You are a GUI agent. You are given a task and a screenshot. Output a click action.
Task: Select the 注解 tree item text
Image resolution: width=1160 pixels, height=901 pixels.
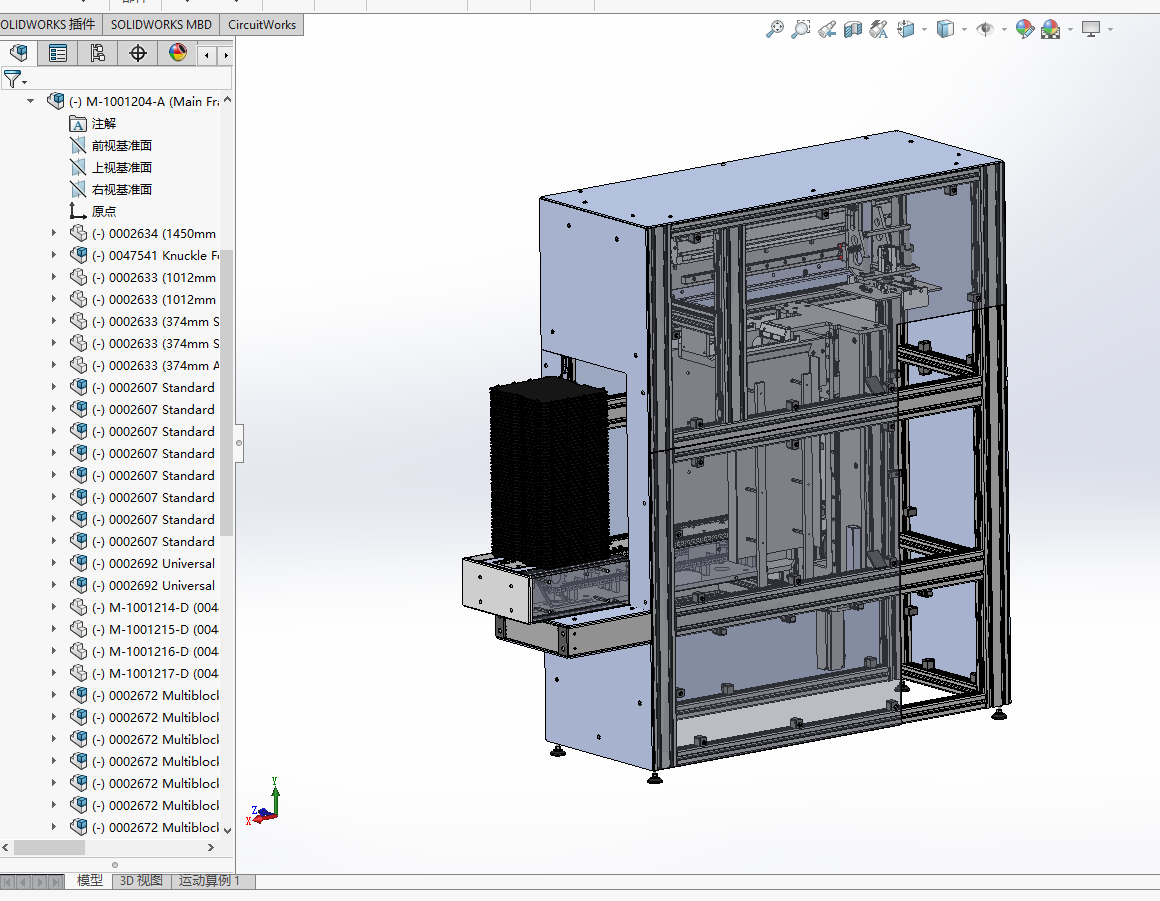point(104,124)
